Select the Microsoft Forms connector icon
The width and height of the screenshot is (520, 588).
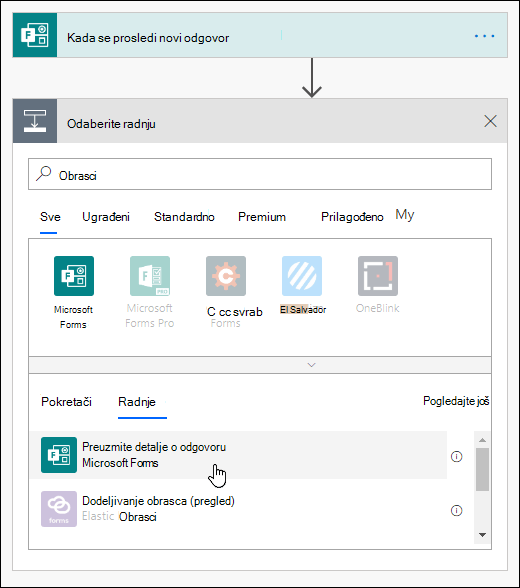point(74,276)
